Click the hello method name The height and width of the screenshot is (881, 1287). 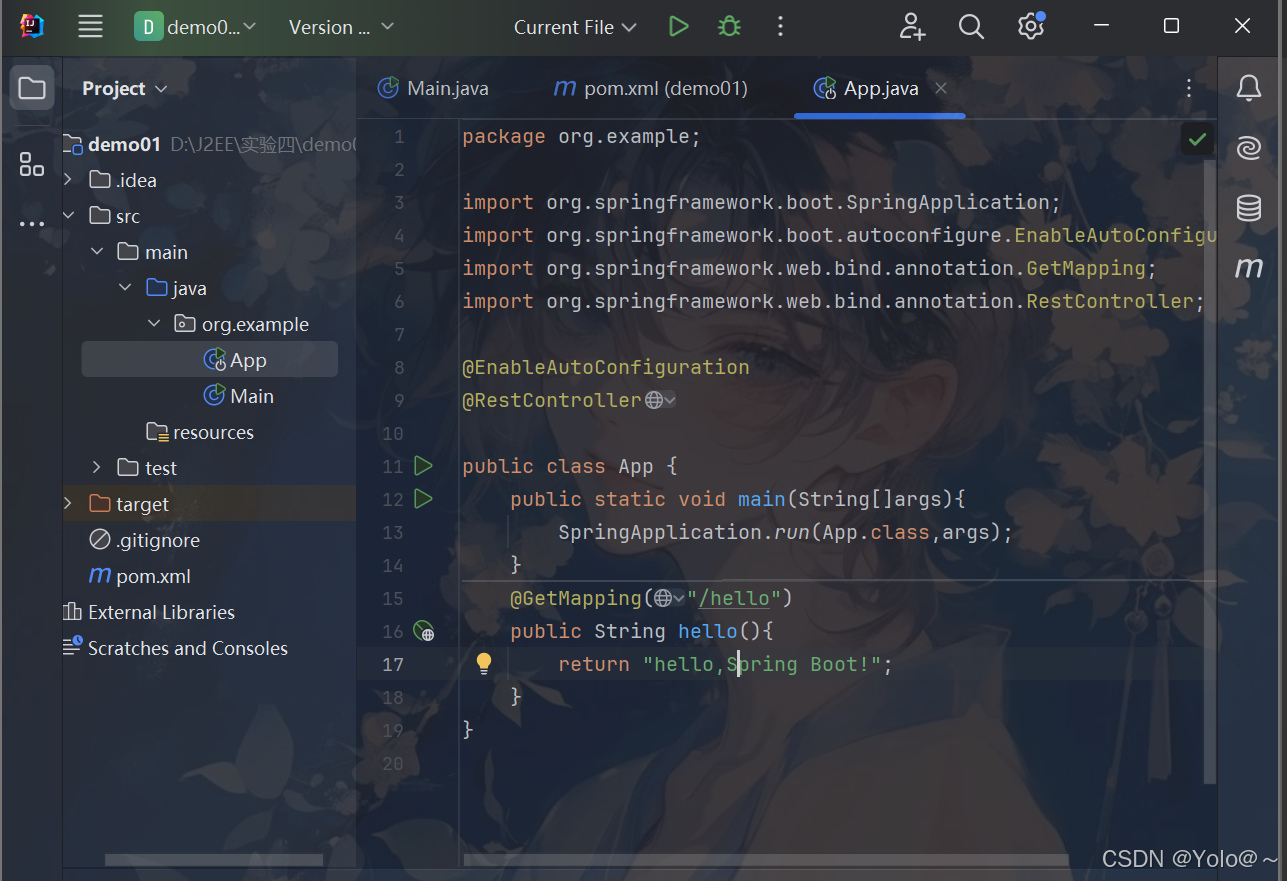tap(708, 631)
